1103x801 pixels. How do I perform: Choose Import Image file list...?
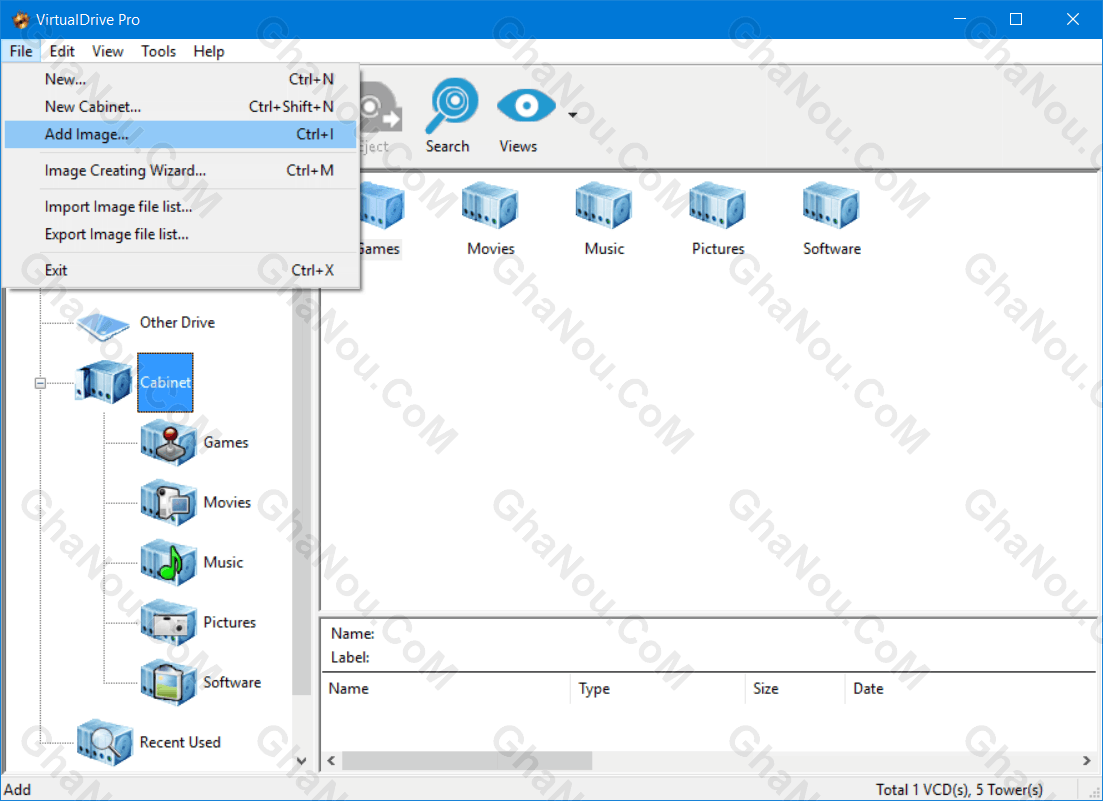[x=181, y=206]
